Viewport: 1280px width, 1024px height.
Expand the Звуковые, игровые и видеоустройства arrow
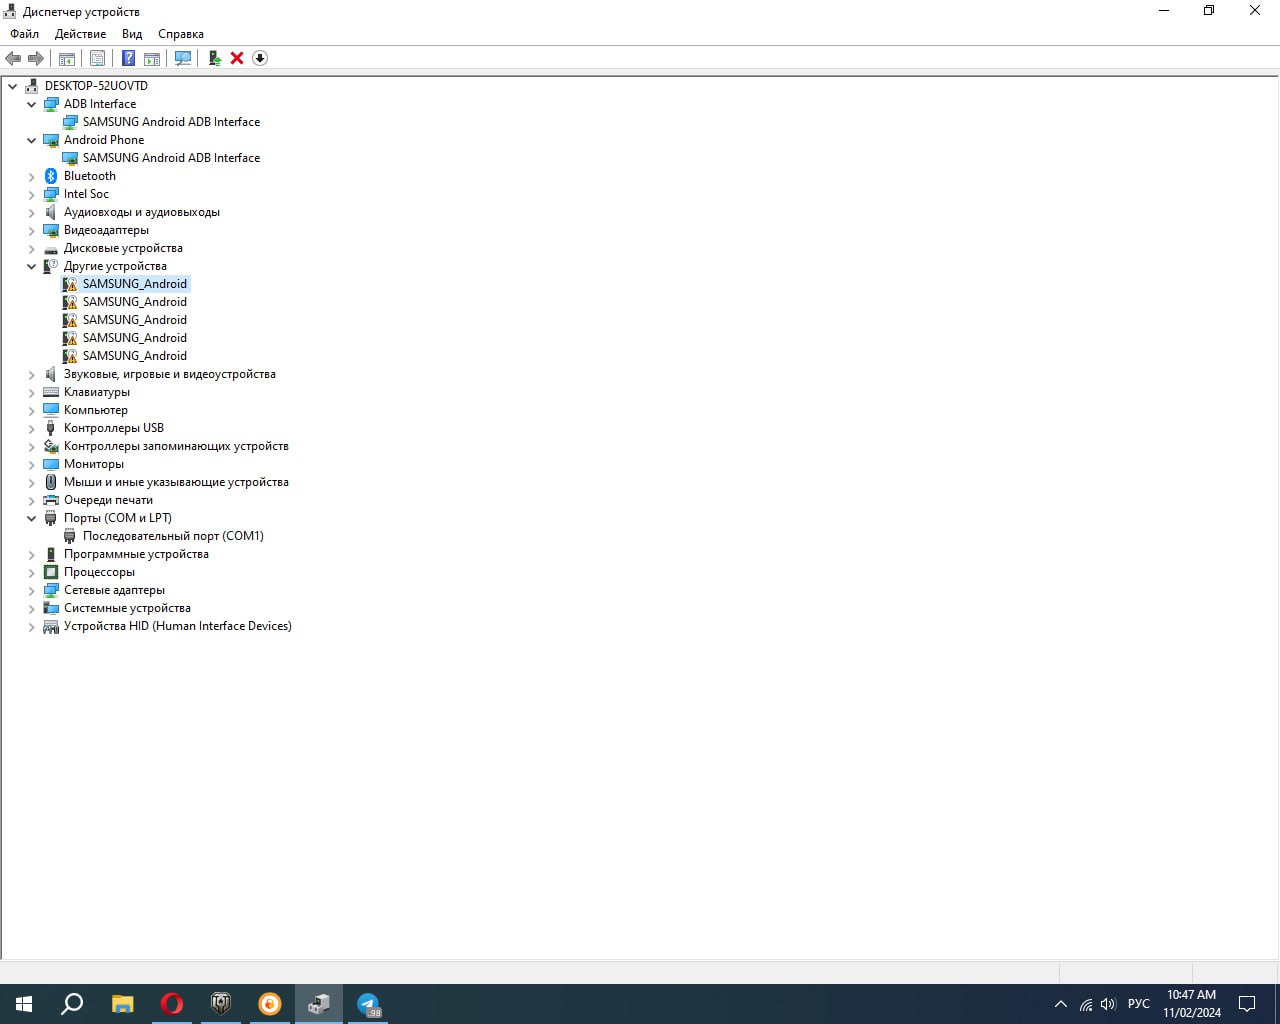(32, 374)
